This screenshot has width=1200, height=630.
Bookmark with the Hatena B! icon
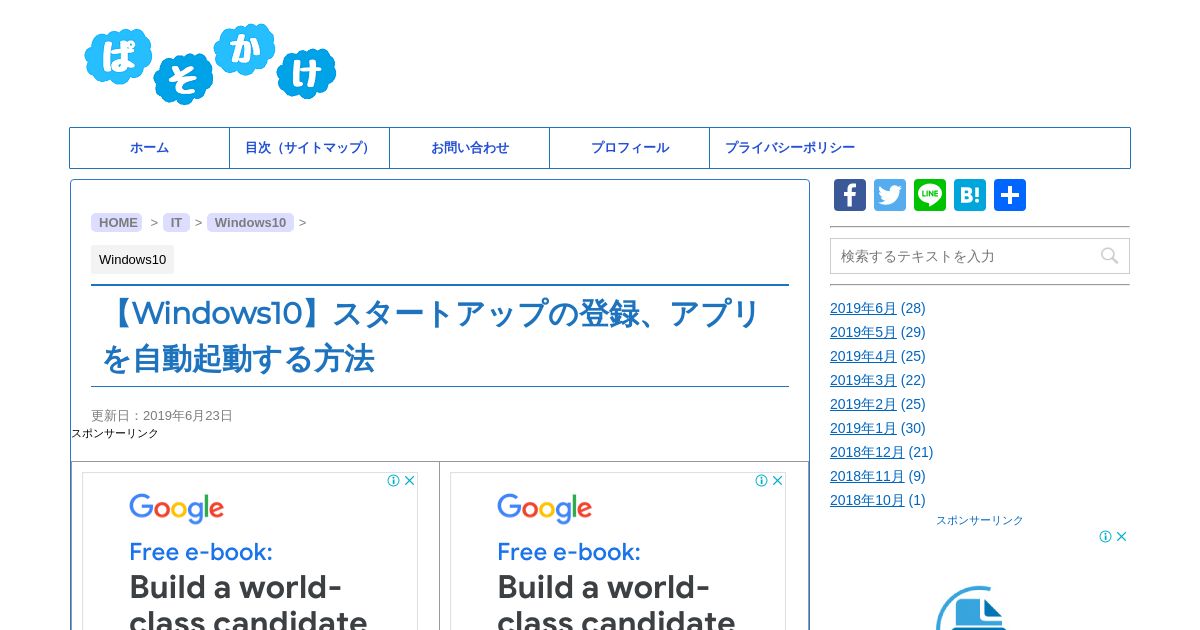click(970, 195)
